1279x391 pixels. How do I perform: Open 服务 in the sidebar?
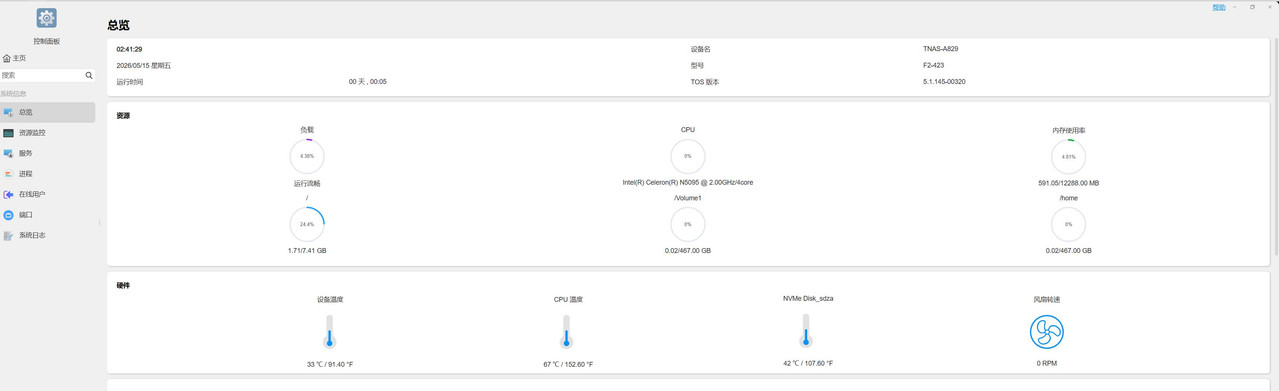coord(48,153)
